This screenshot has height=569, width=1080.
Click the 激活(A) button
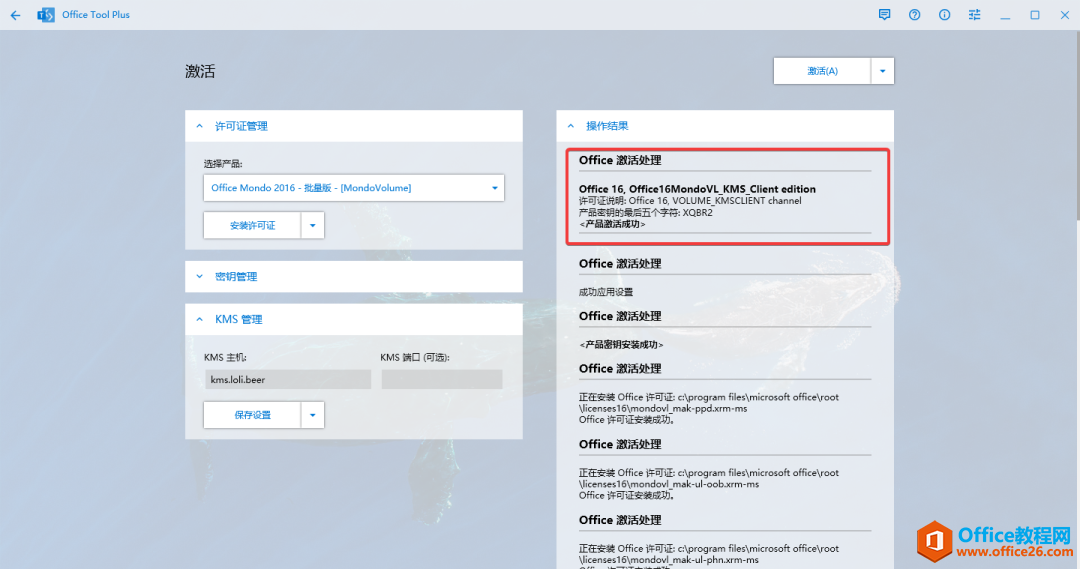click(x=822, y=71)
